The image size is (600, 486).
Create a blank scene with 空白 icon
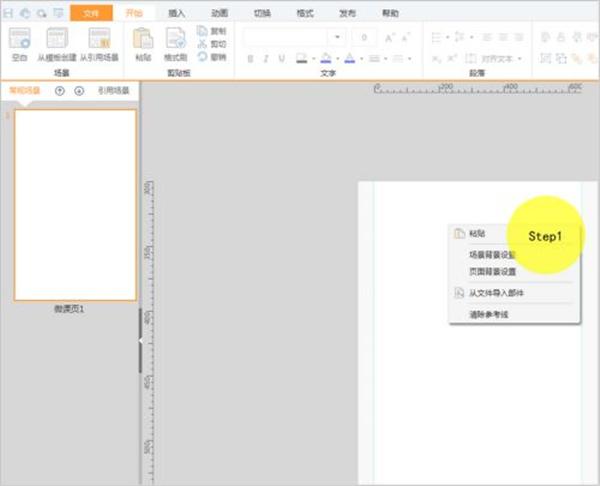pyautogui.click(x=20, y=38)
